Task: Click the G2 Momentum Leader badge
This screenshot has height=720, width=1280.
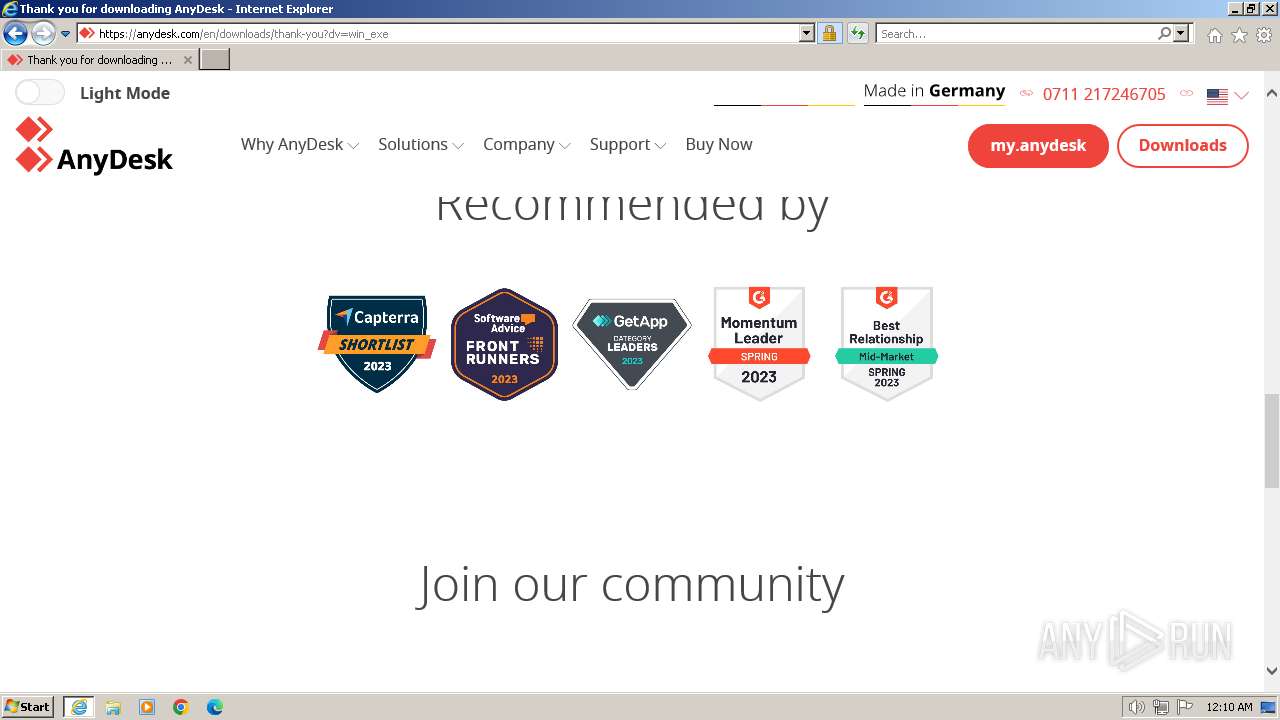Action: coord(759,343)
